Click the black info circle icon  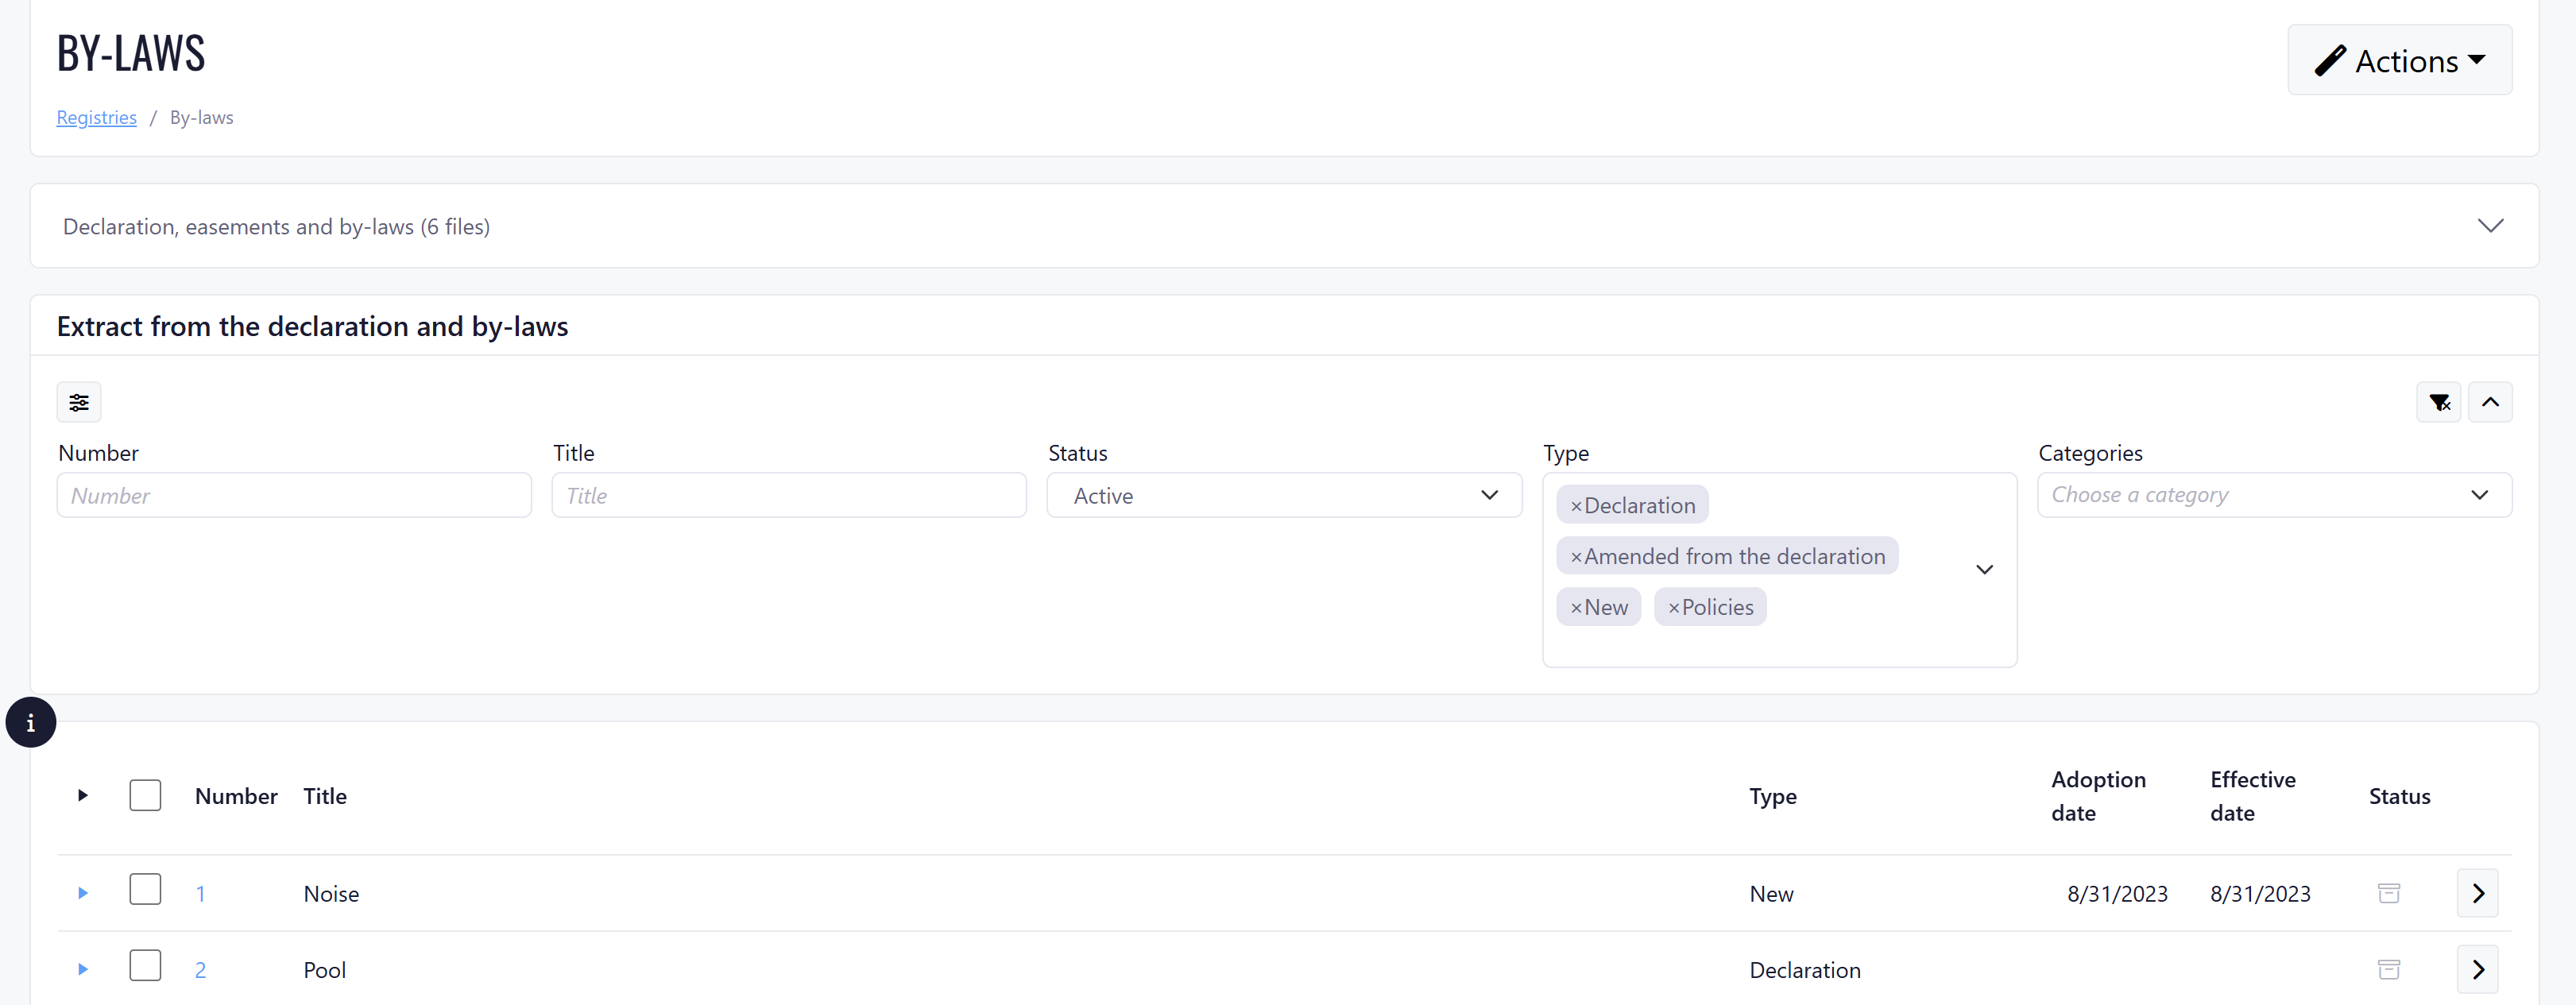pyautogui.click(x=30, y=722)
